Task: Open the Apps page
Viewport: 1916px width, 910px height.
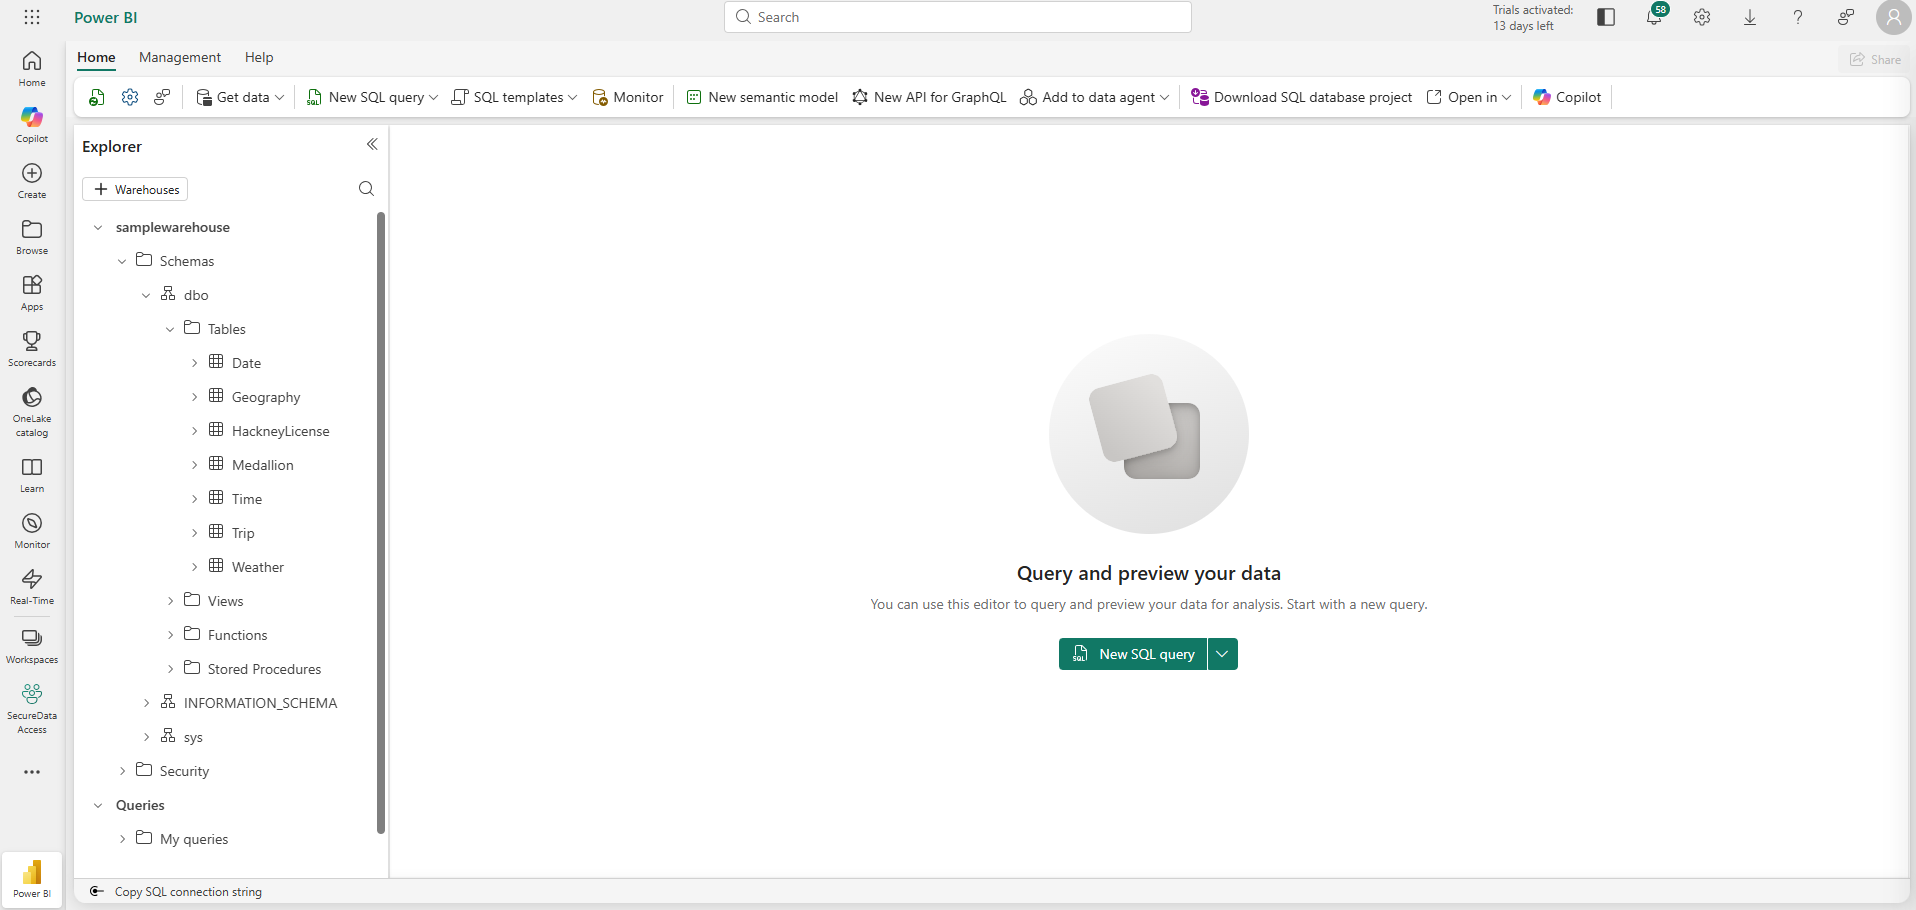Action: point(32,293)
